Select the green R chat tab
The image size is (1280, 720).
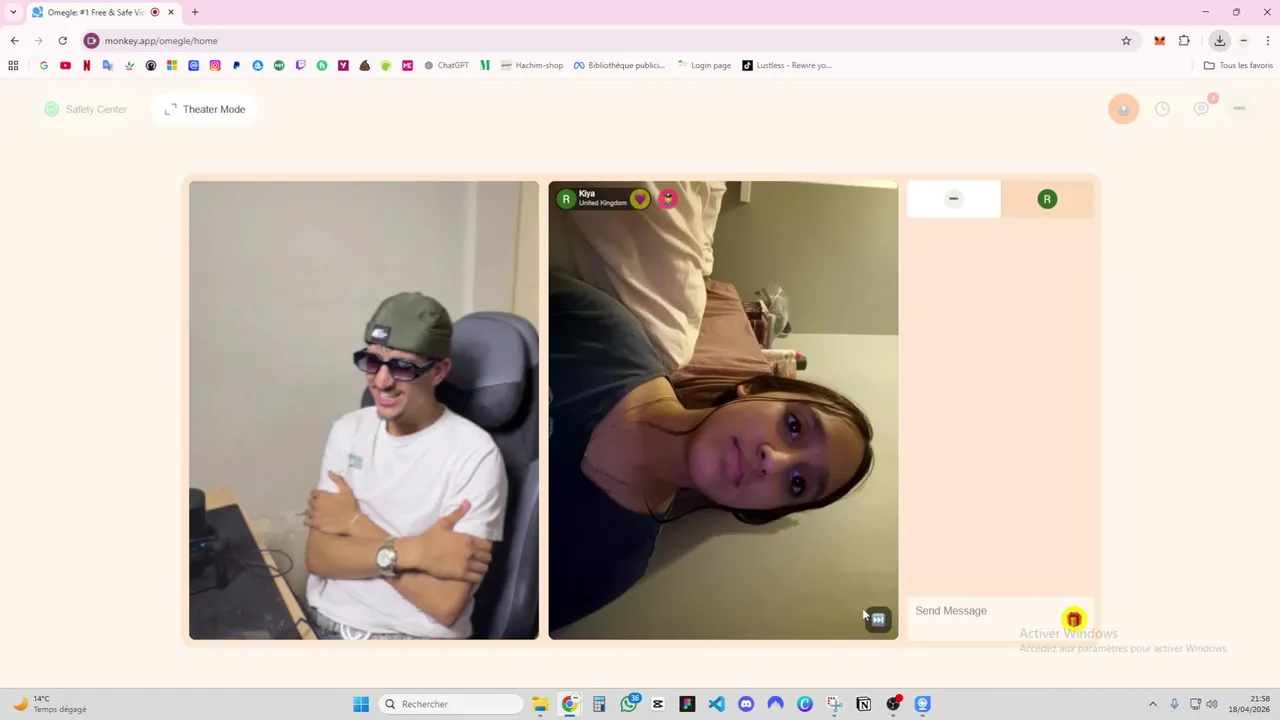[x=1047, y=199]
